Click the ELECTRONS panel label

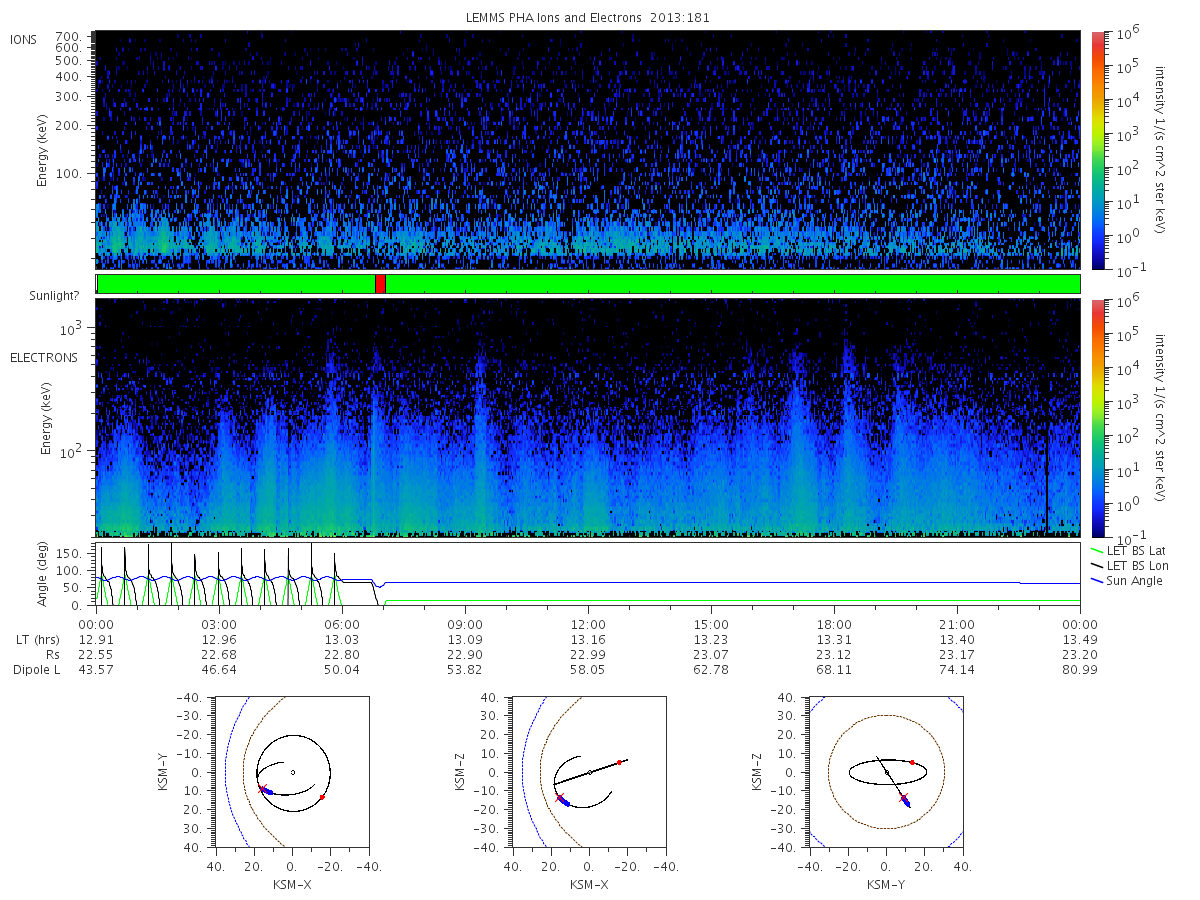point(44,357)
